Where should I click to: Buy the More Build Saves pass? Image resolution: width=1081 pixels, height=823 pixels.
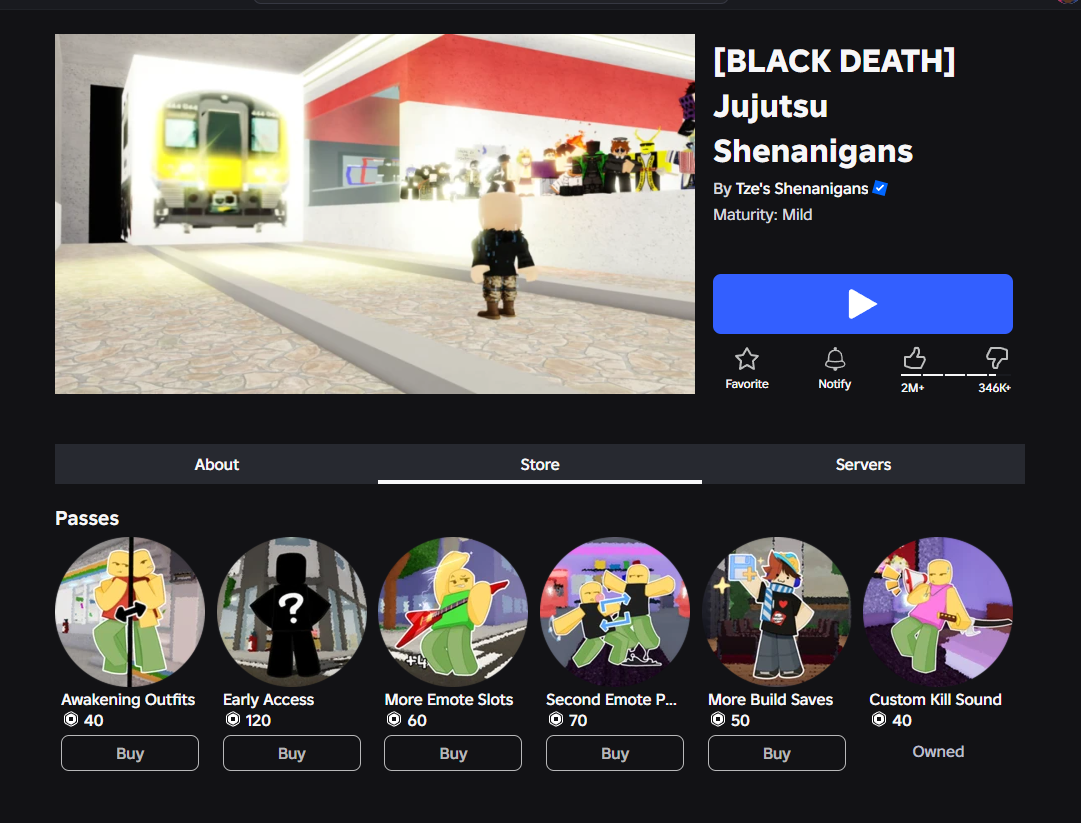click(776, 753)
